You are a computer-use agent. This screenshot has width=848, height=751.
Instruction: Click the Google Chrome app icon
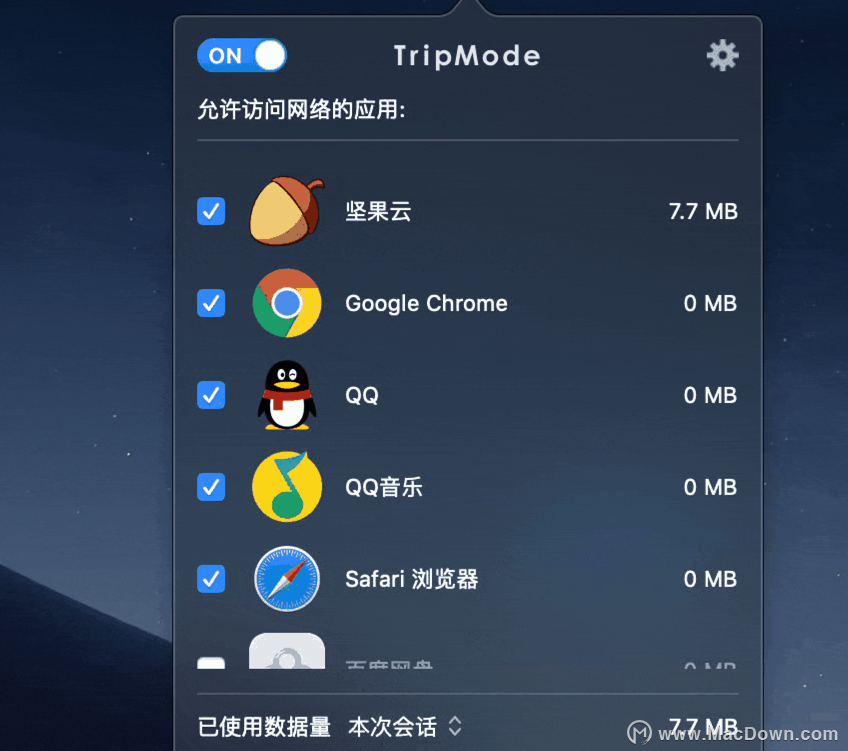point(287,303)
